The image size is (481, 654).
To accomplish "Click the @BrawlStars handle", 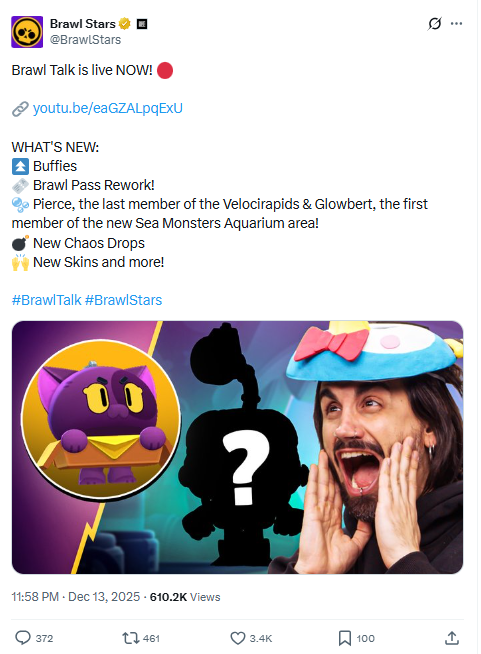I will [x=86, y=40].
